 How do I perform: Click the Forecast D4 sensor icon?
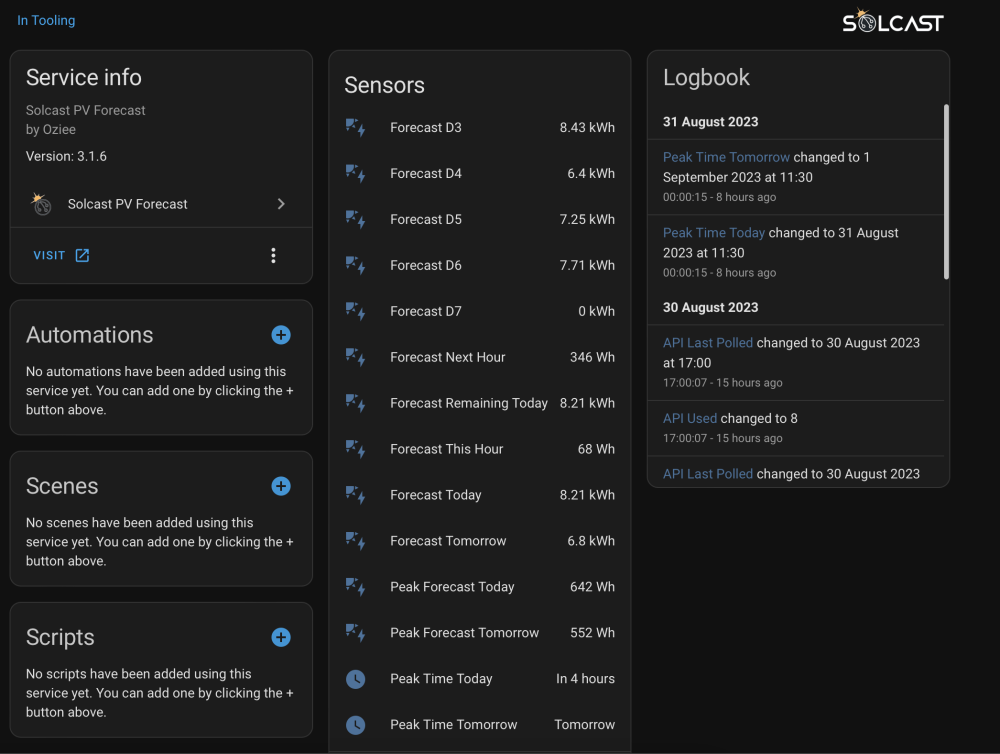click(x=355, y=174)
